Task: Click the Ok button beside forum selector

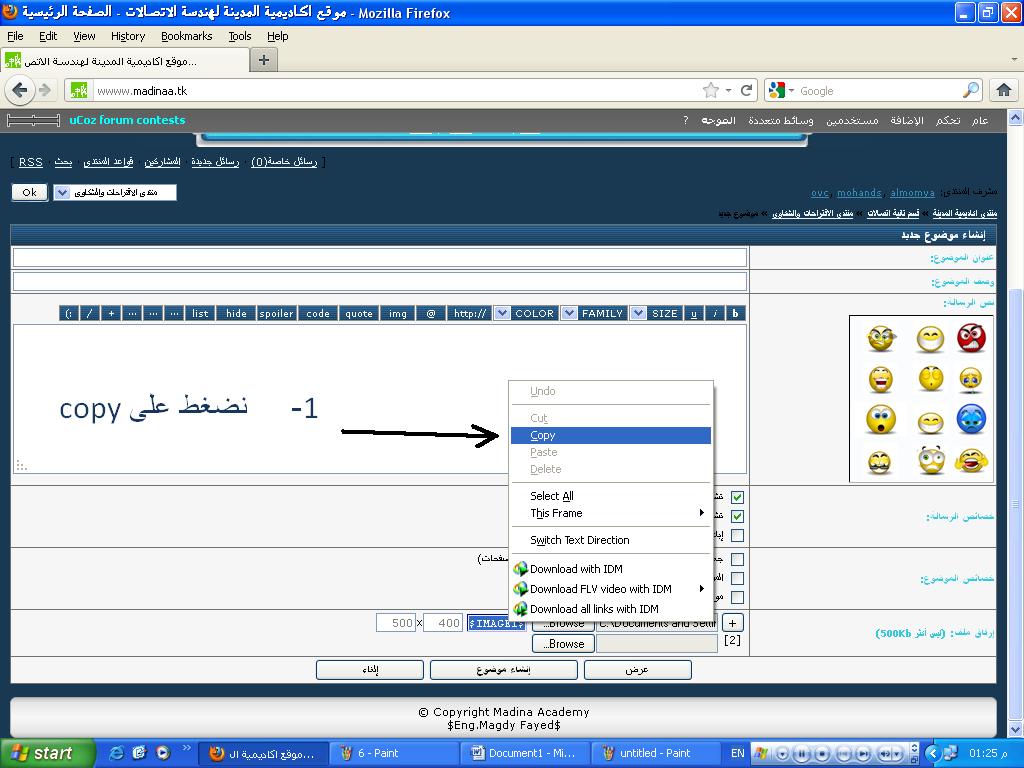Action: 29,193
